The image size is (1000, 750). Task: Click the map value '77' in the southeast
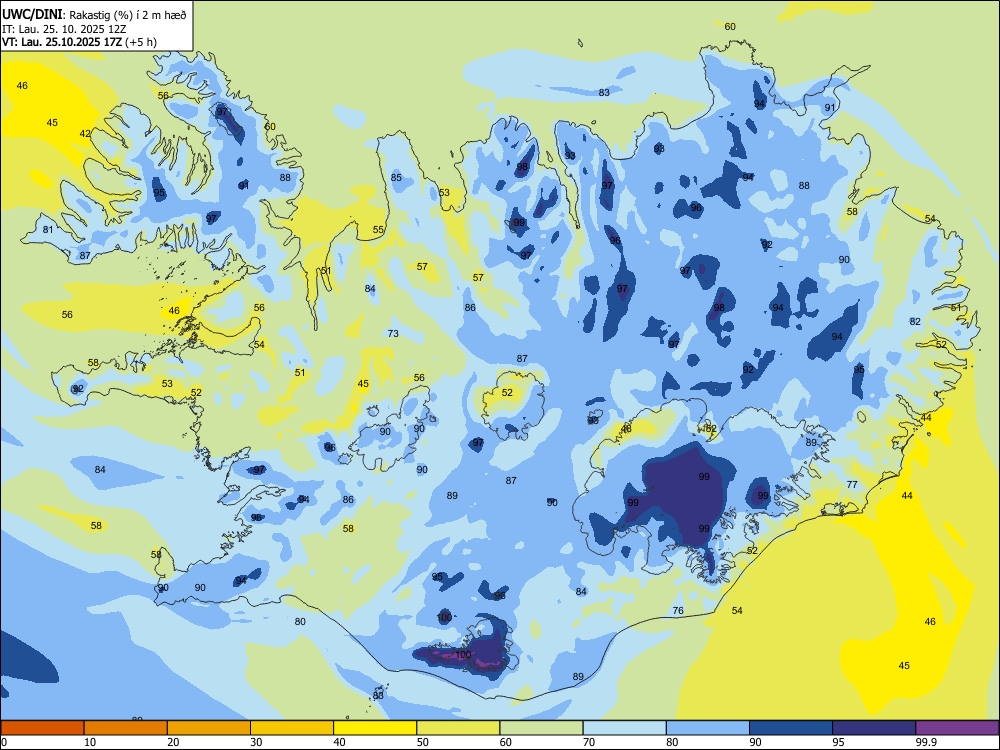(x=852, y=485)
